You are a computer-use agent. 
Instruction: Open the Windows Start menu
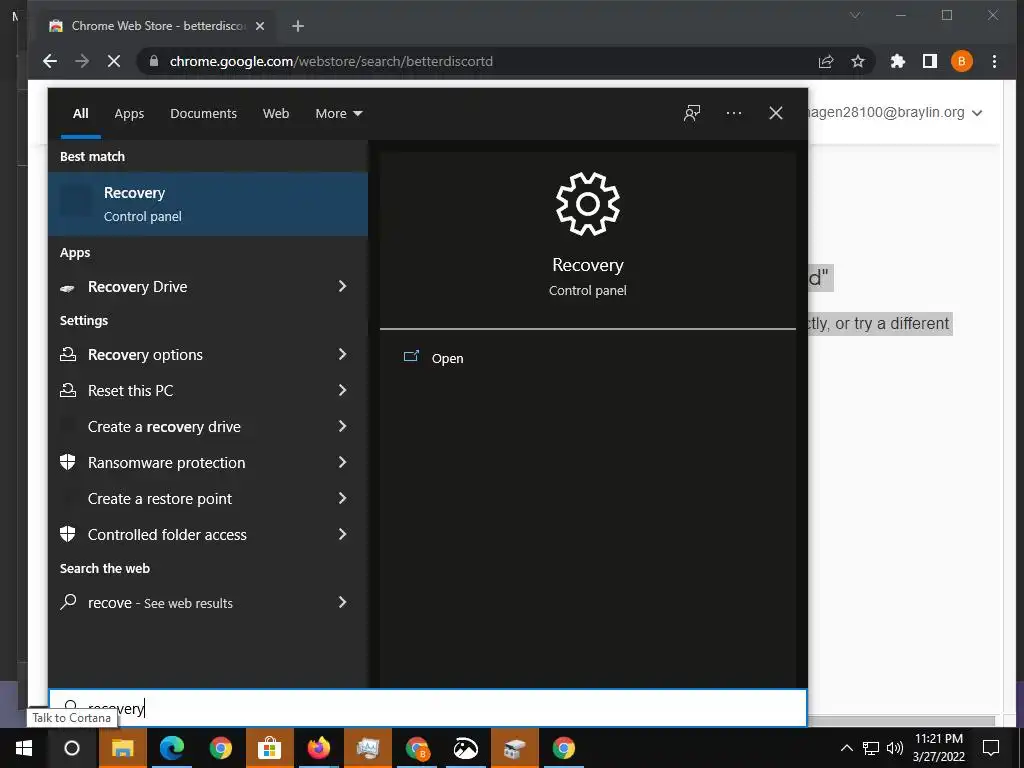coord(24,748)
